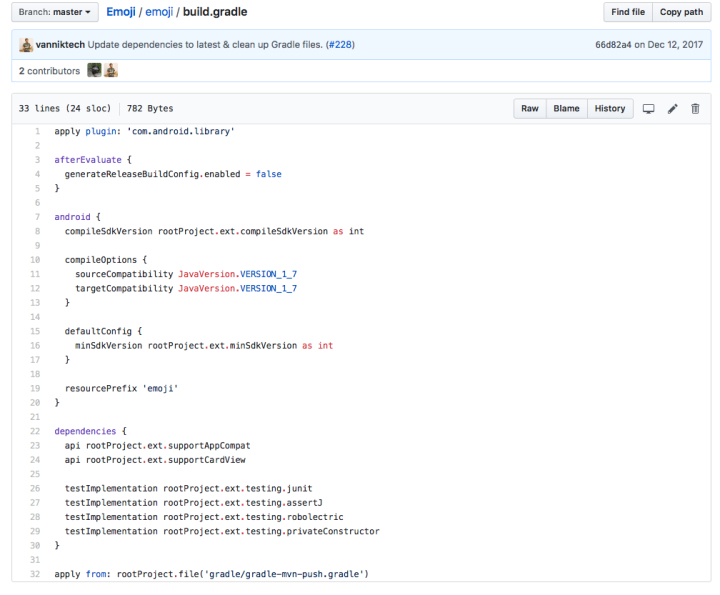Open the second contributor's avatar

point(111,70)
